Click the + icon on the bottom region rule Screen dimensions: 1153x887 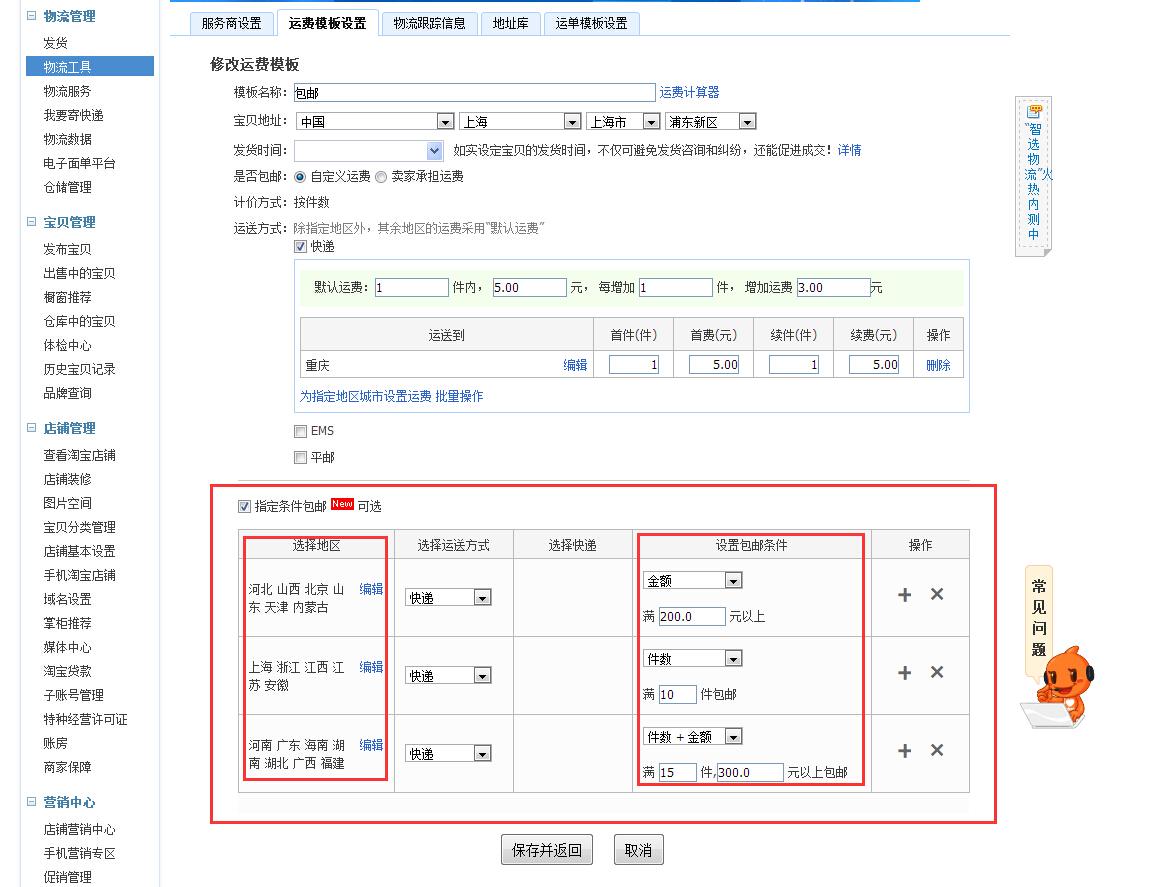[x=904, y=752]
